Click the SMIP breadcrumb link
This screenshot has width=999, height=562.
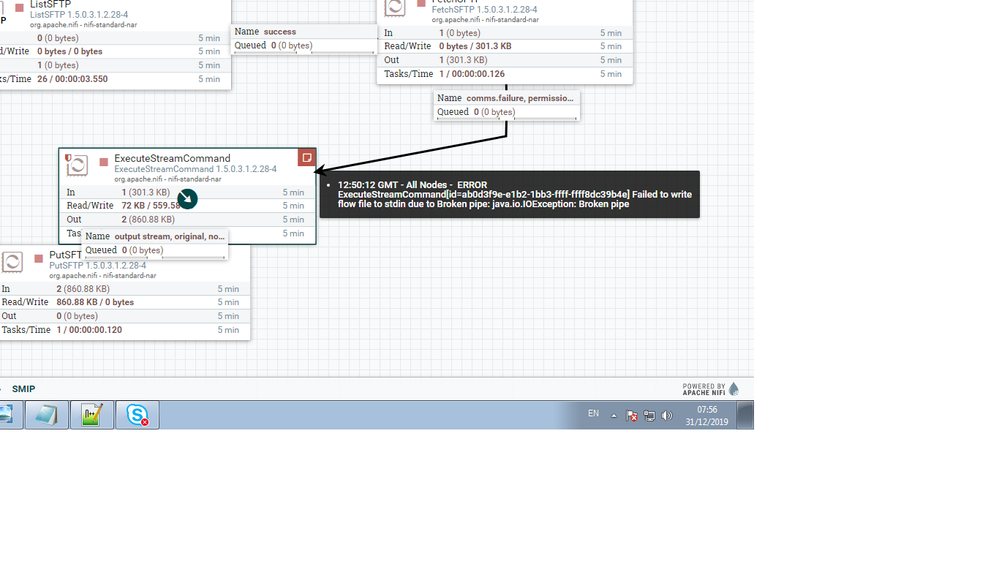(24, 389)
